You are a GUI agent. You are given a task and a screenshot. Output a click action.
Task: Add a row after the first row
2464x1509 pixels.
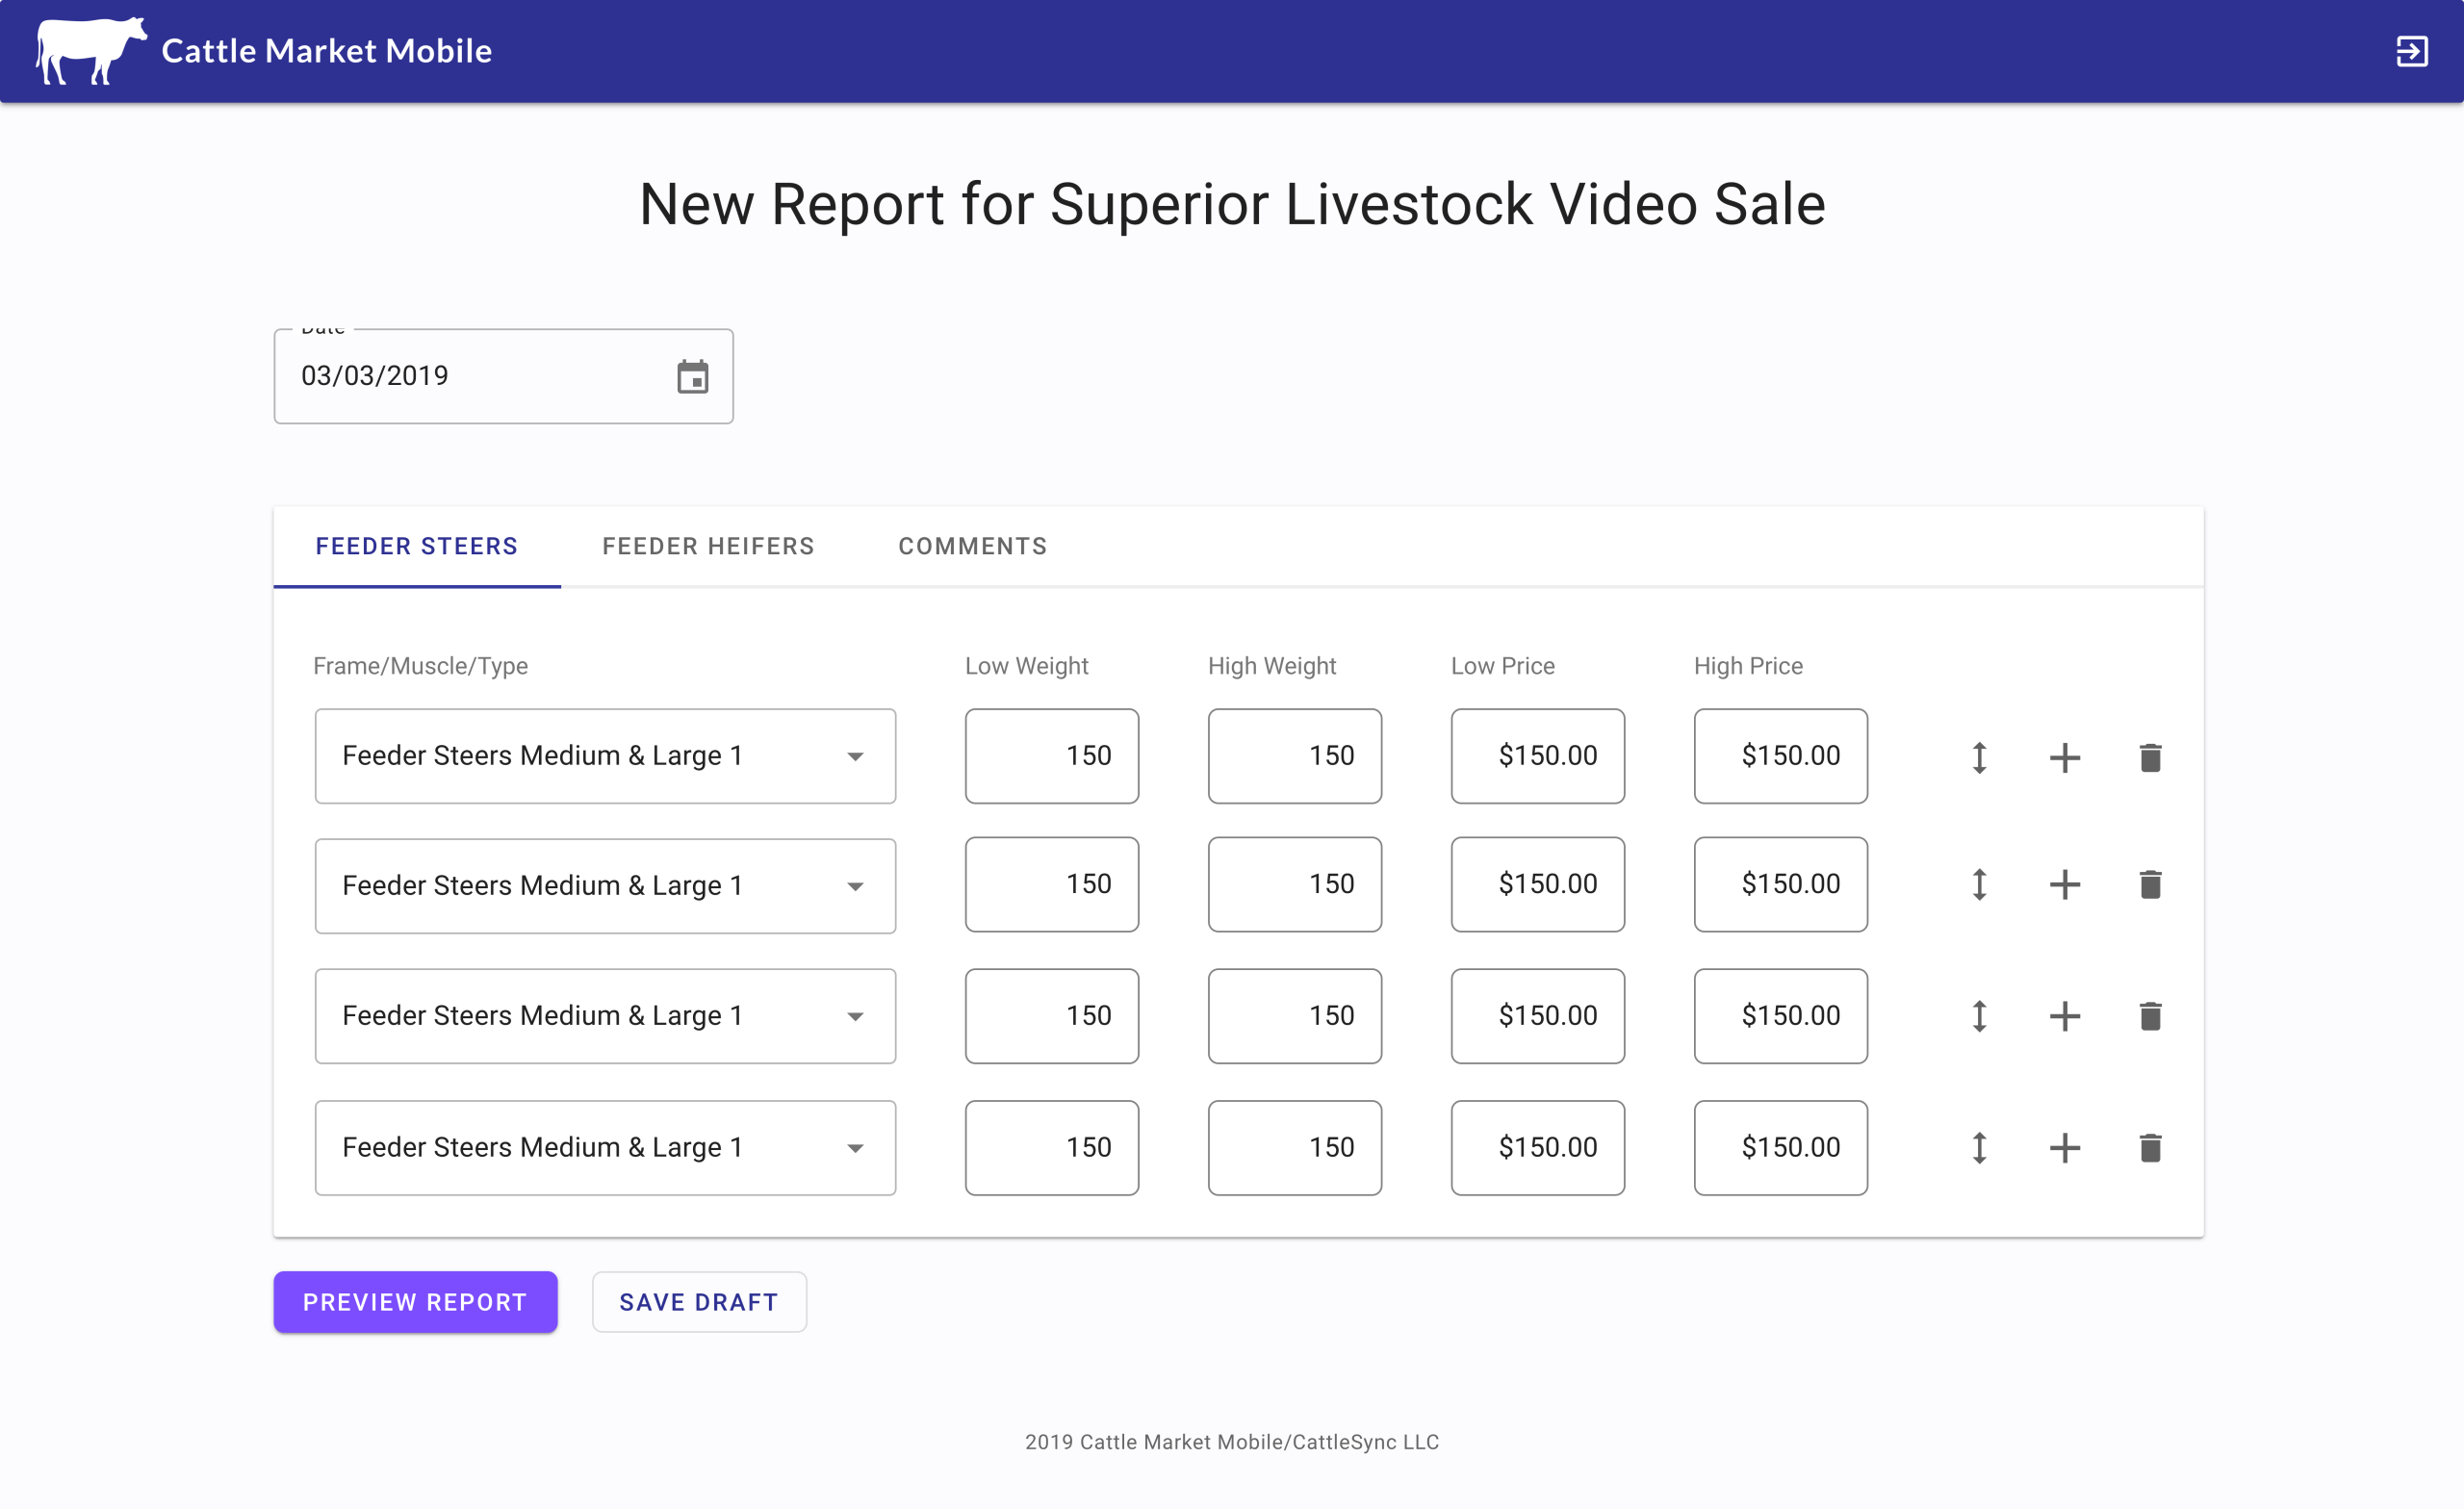click(x=2064, y=757)
